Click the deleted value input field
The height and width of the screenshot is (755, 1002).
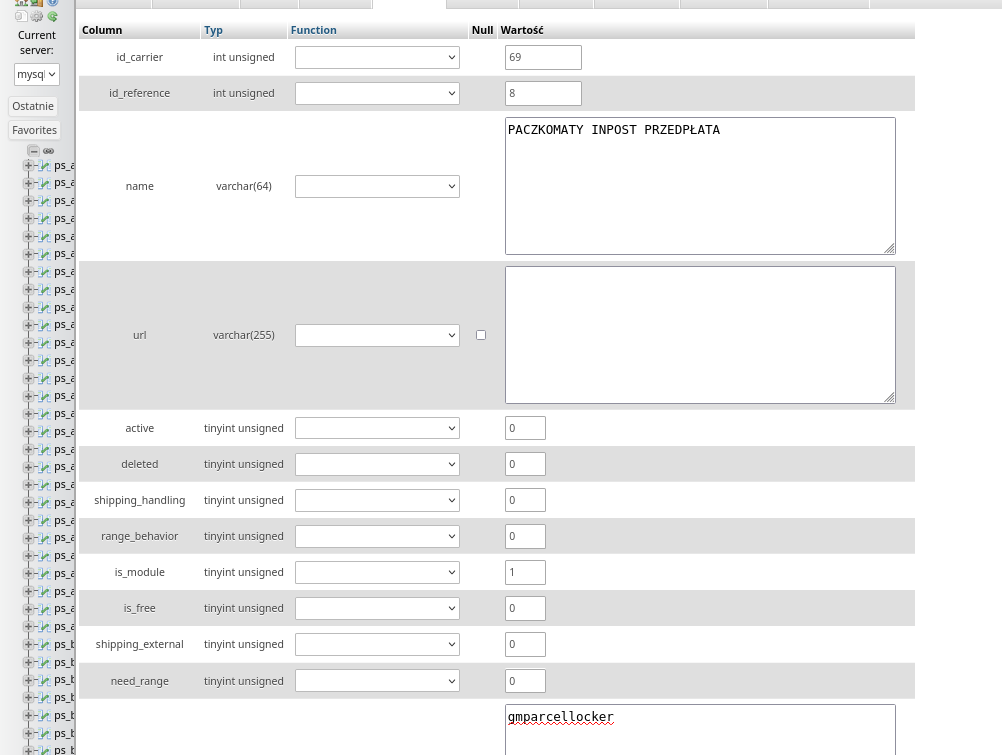525,464
